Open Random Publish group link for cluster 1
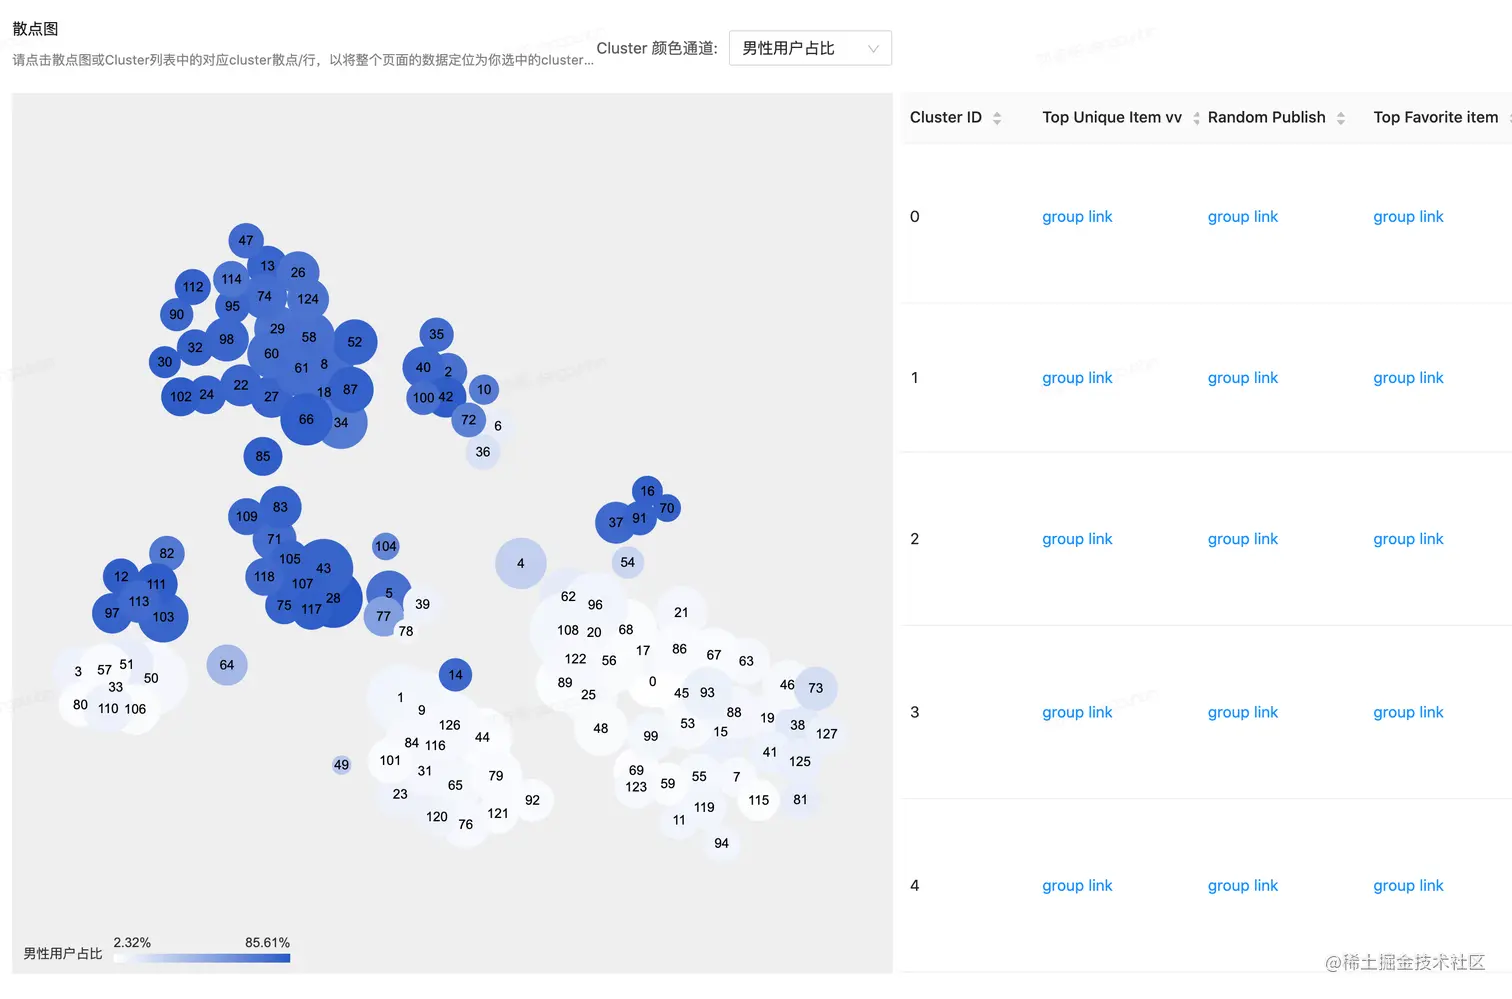The height and width of the screenshot is (999, 1512). coord(1243,378)
